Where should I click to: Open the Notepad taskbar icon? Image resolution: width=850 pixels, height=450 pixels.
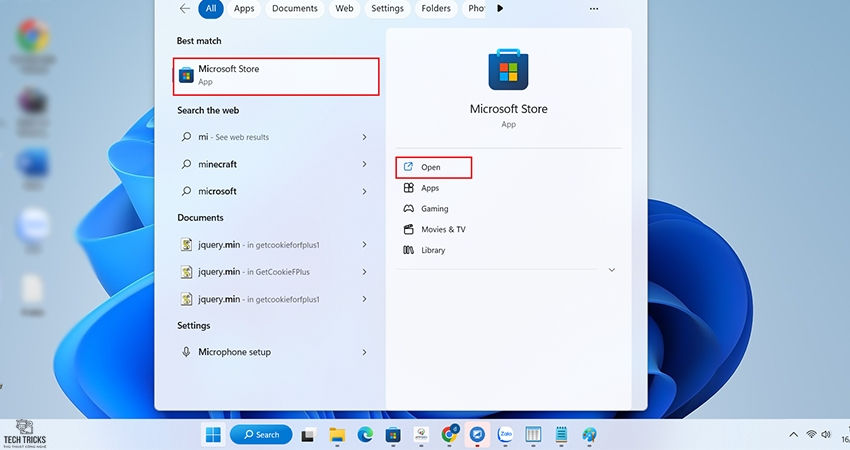pyautogui.click(x=562, y=435)
